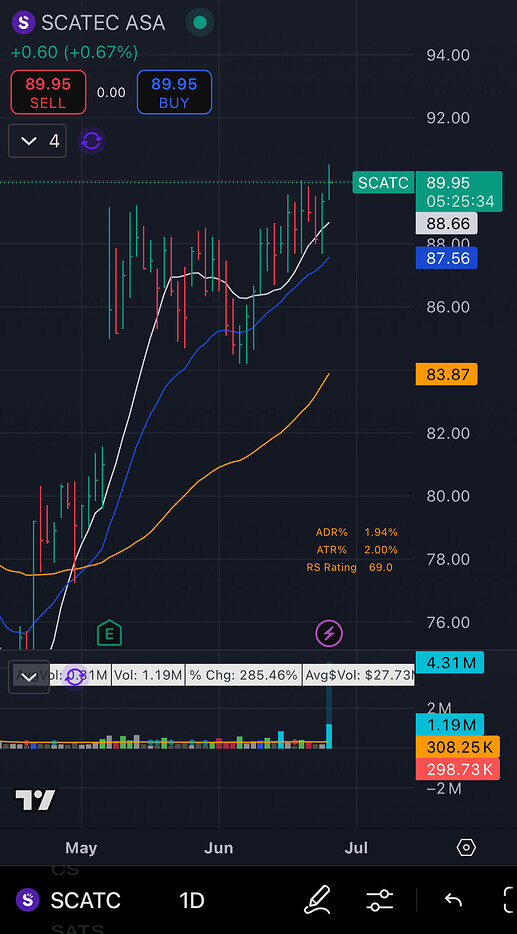Open symbol search via SCATC ticker
Viewport: 517px width, 934px height.
coord(85,900)
